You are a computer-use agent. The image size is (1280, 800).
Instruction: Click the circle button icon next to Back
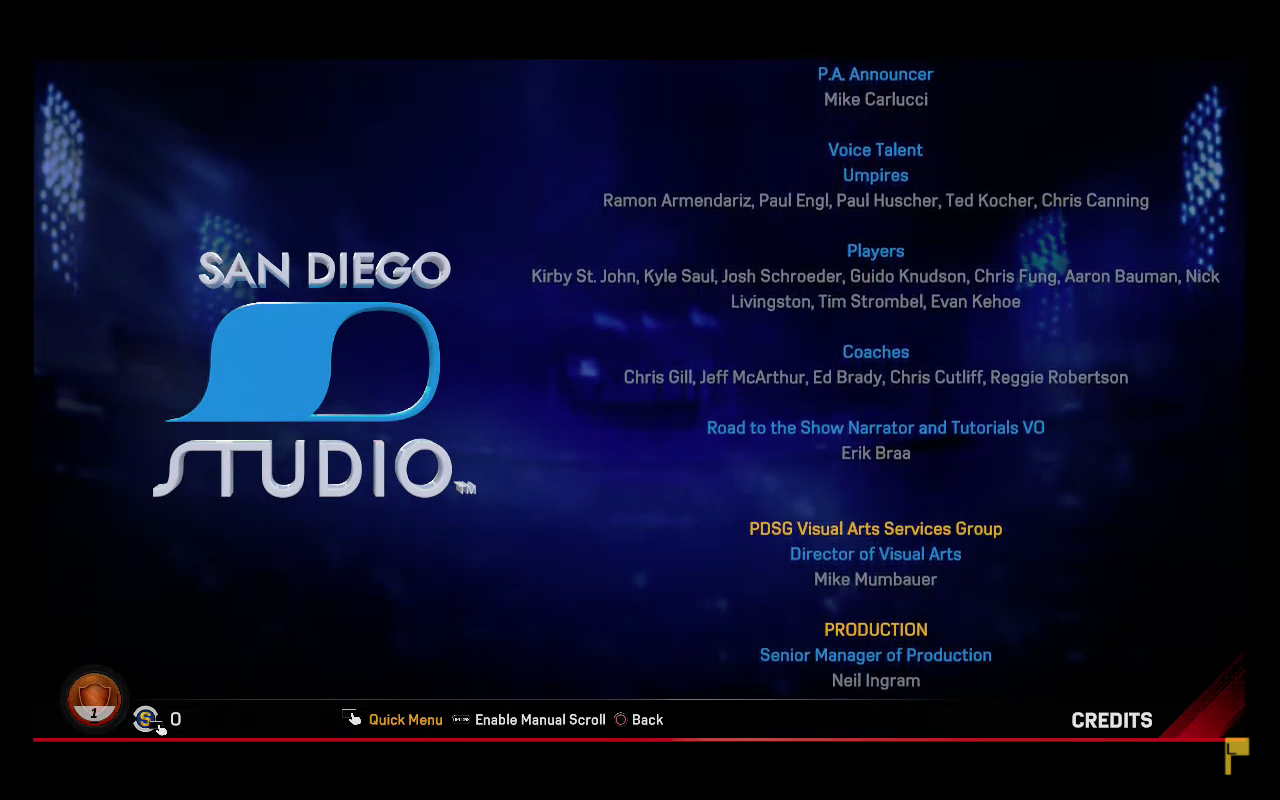tap(620, 720)
